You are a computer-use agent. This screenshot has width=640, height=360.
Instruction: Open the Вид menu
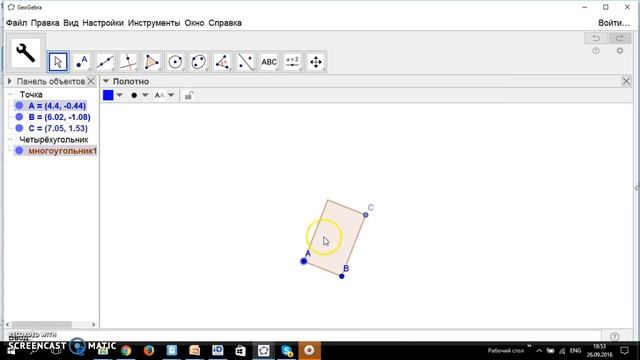pos(71,23)
